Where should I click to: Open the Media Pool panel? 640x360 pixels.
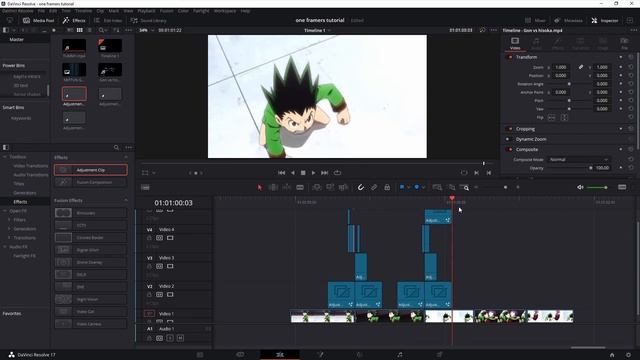tap(38, 20)
